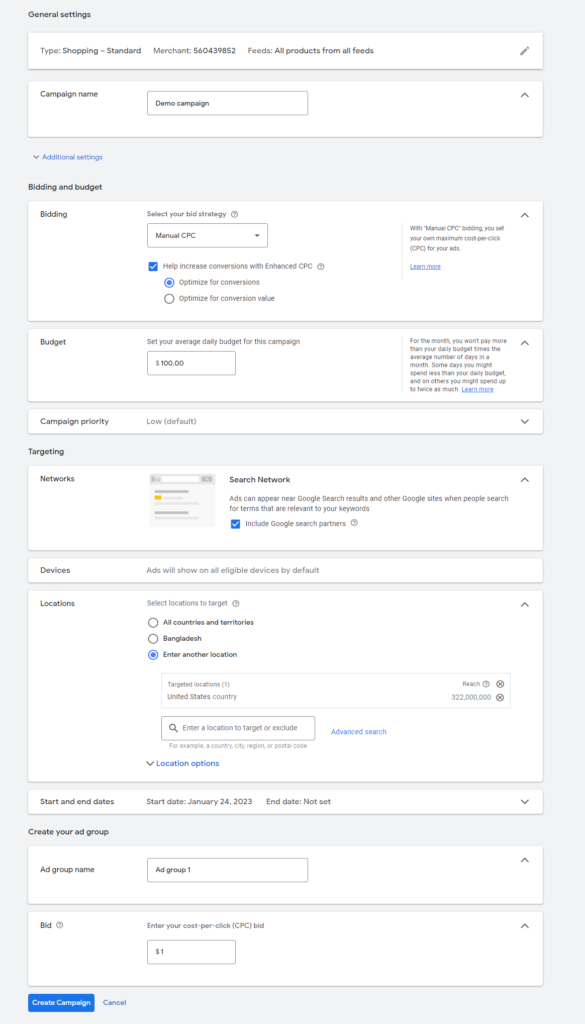Click help icon beside Select locations to target
This screenshot has width=585, height=1024.
click(236, 603)
